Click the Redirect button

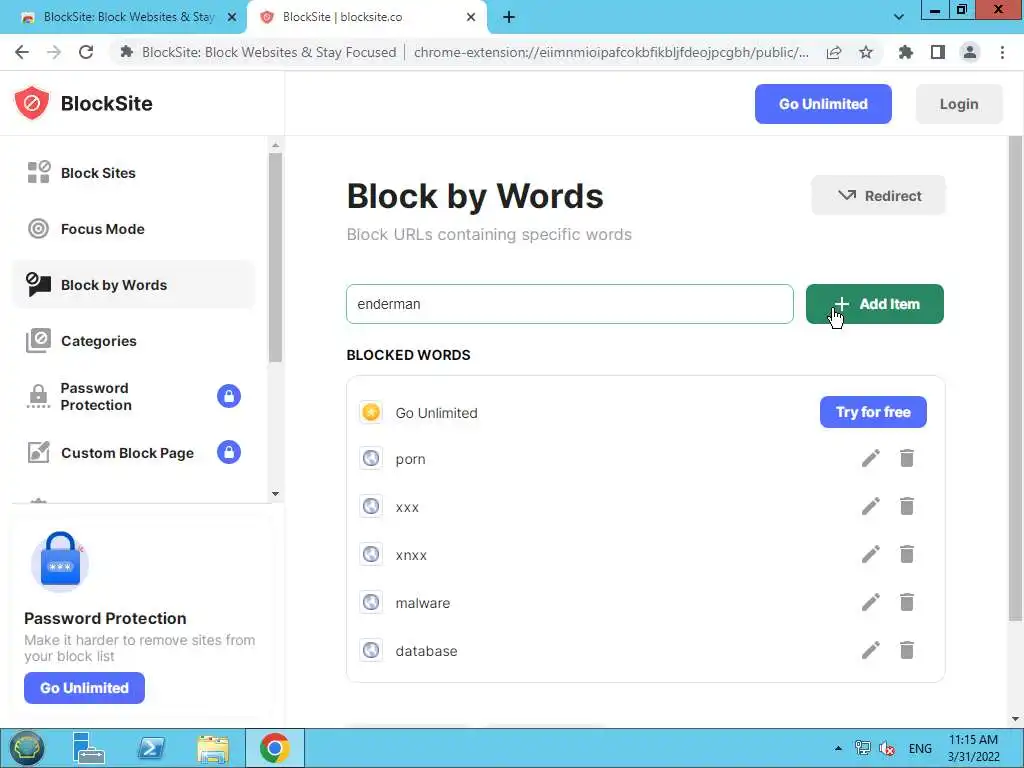[x=878, y=195]
